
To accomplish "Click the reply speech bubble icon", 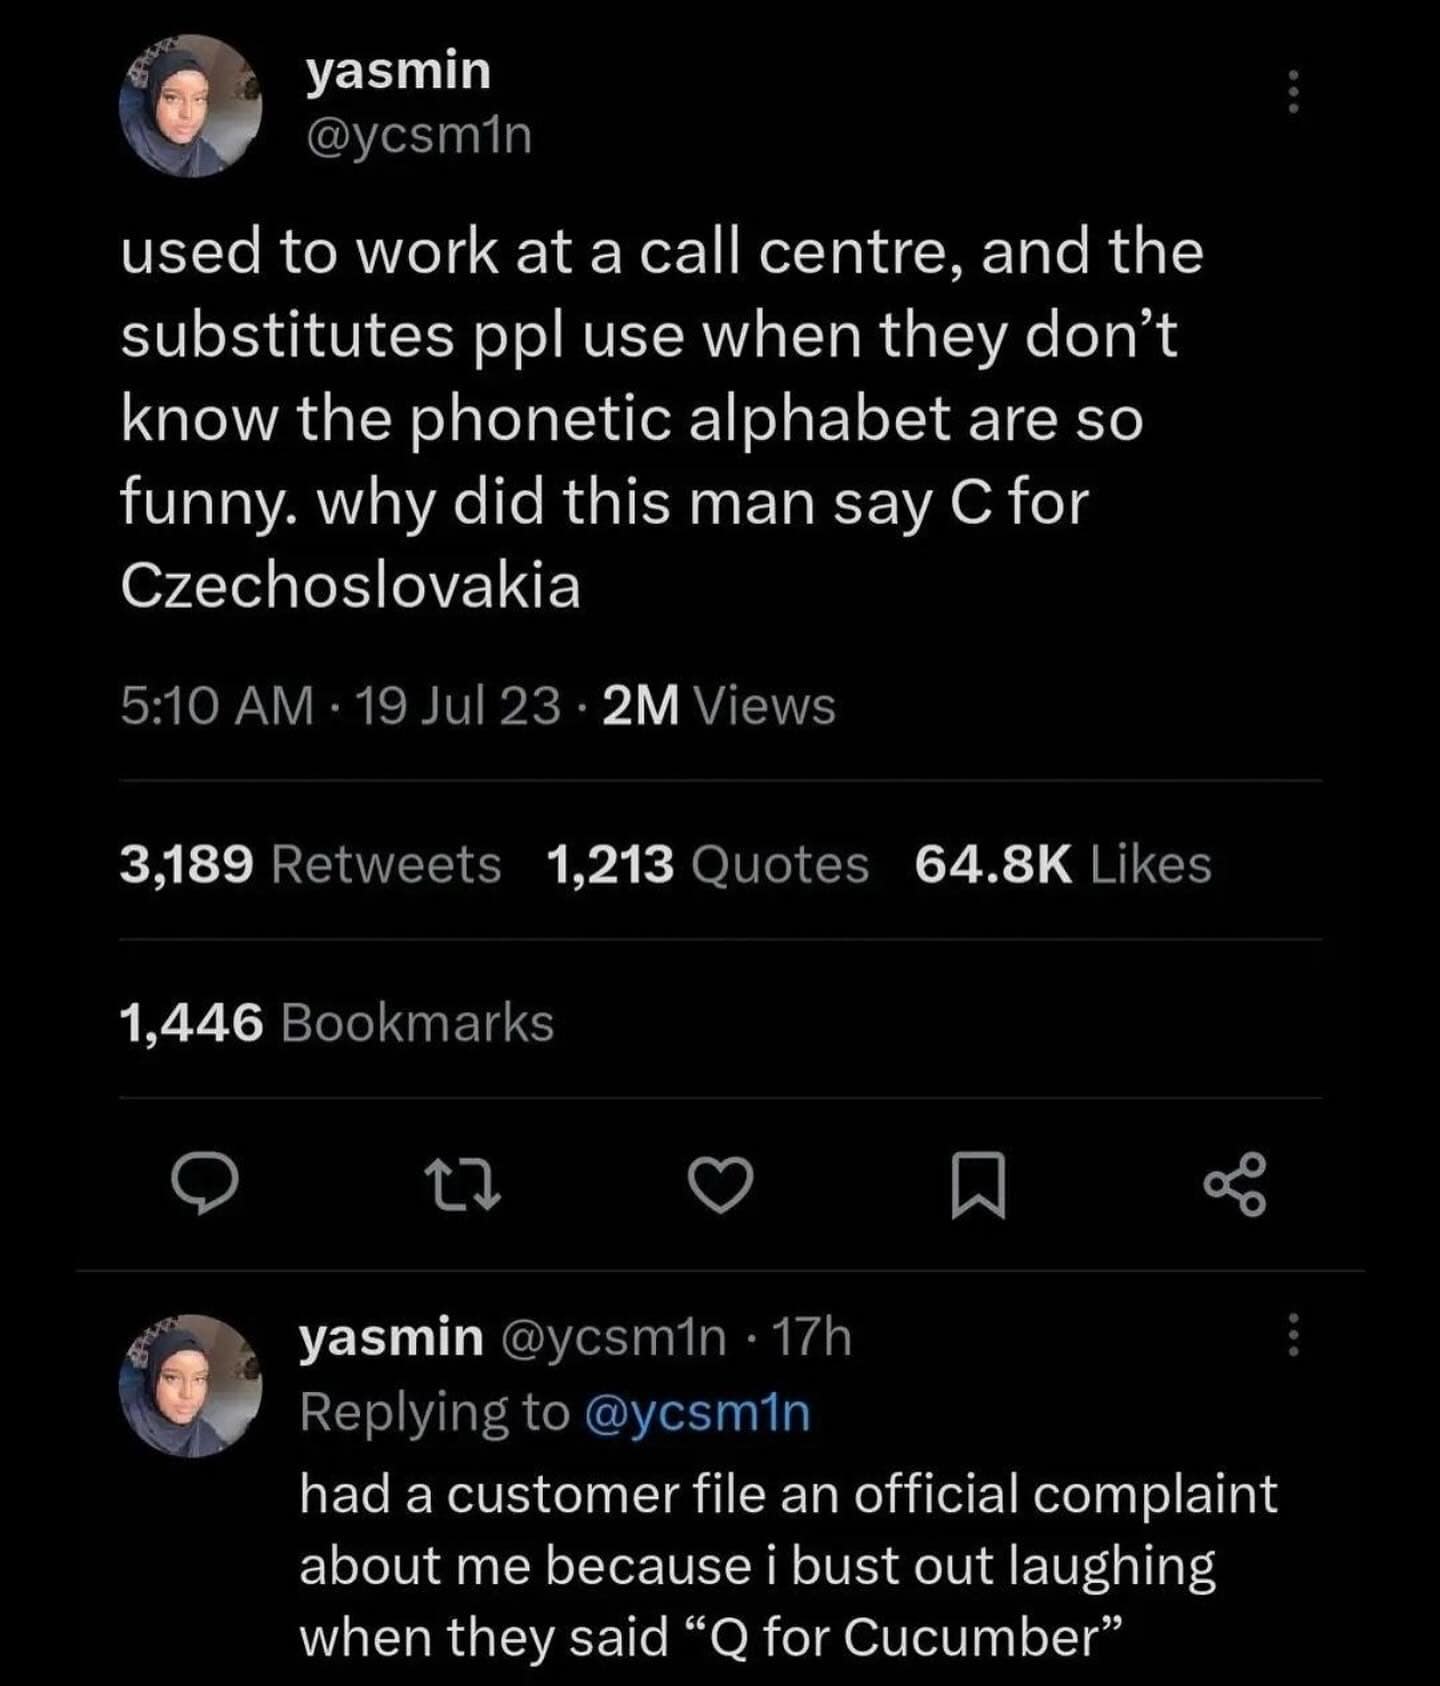I will pos(203,1184).
